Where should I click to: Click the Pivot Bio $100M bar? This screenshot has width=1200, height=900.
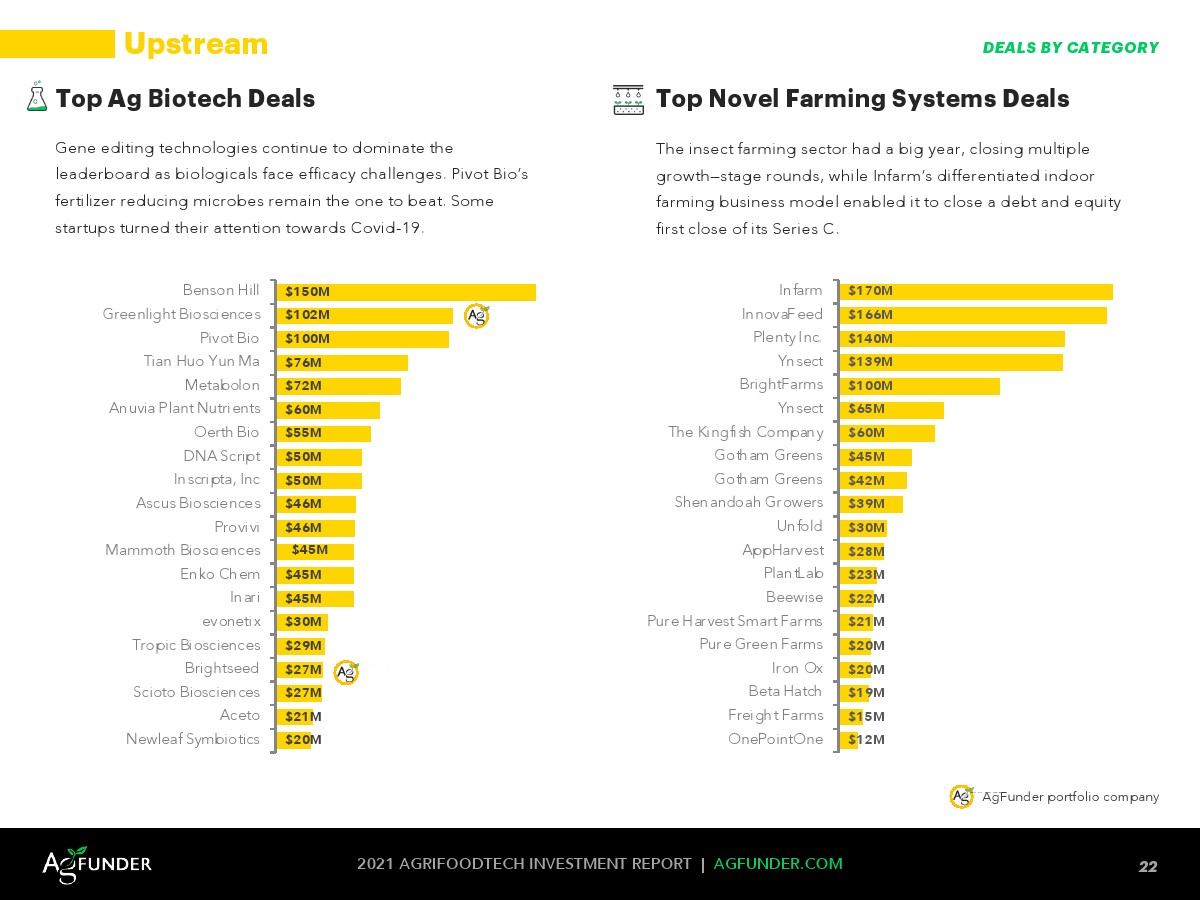pyautogui.click(x=362, y=339)
